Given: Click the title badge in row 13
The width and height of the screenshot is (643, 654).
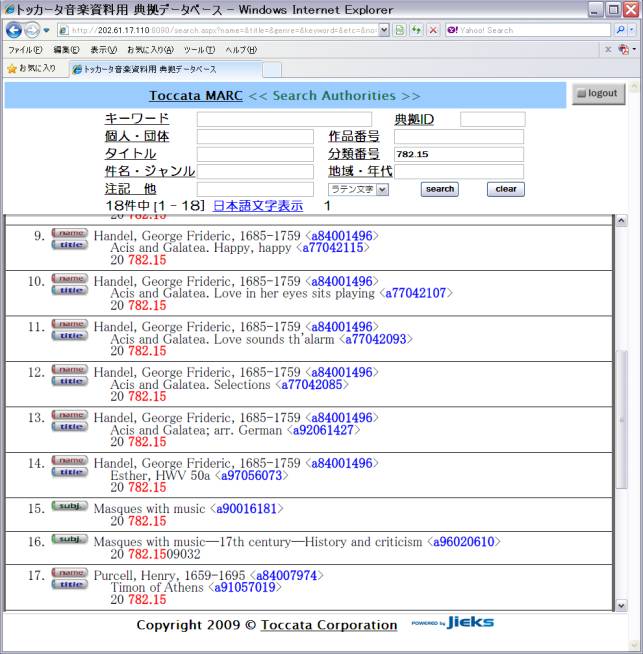Looking at the screenshot, I should point(70,427).
